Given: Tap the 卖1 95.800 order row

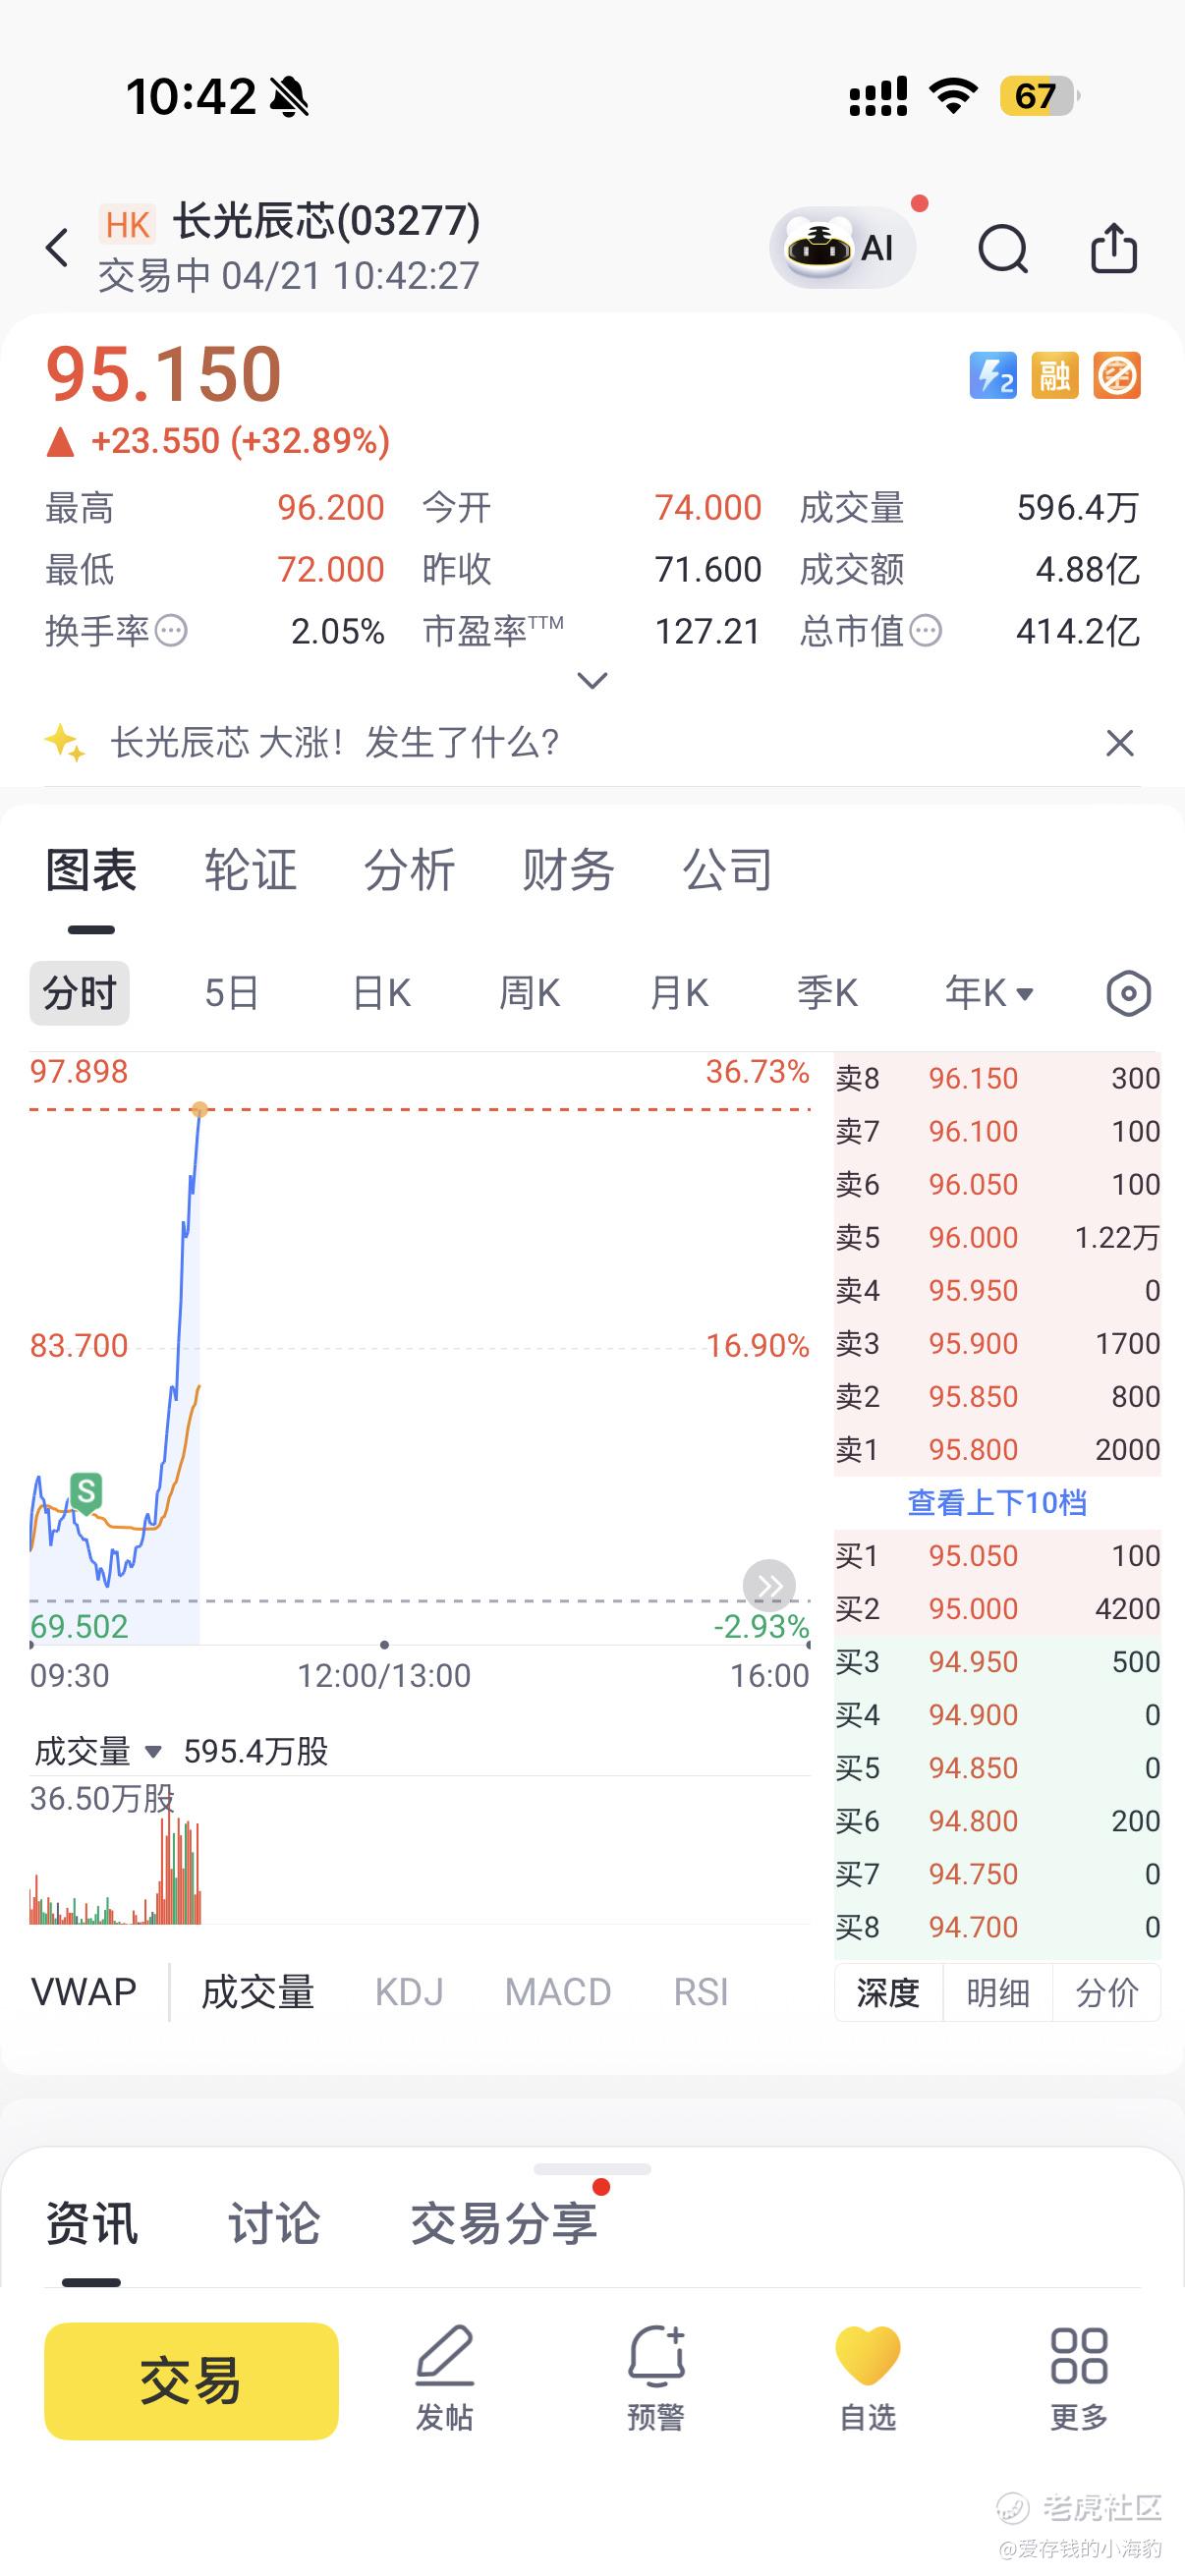Looking at the screenshot, I should pyautogui.click(x=997, y=1449).
